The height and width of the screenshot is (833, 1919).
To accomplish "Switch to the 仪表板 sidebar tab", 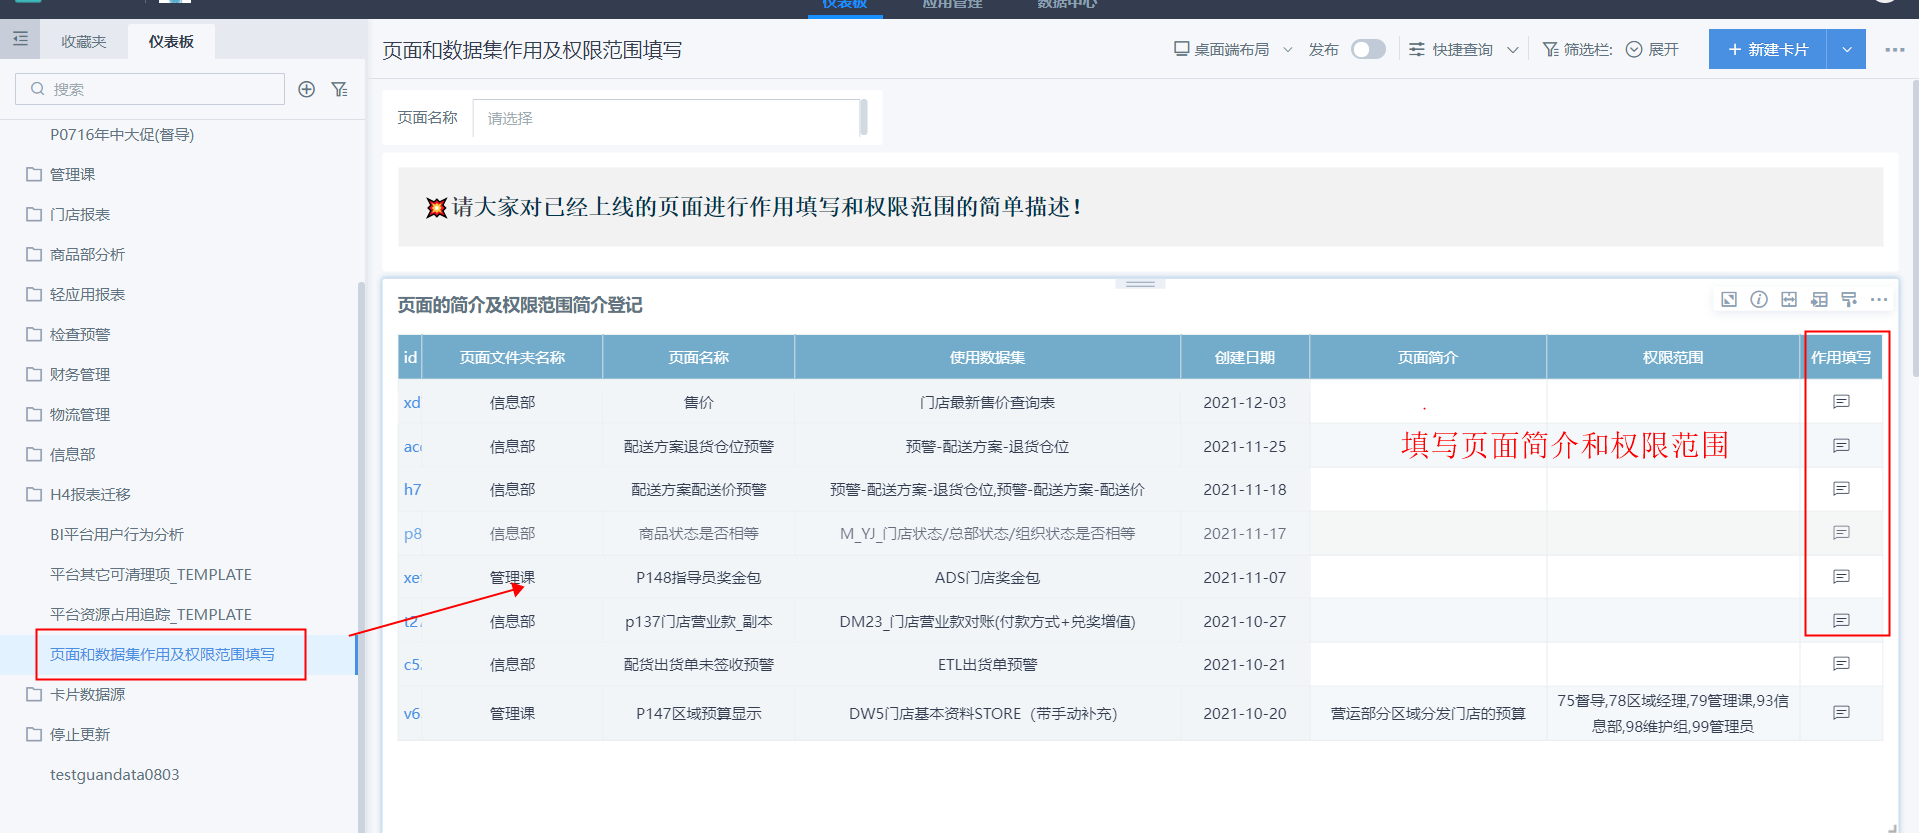I will point(171,41).
